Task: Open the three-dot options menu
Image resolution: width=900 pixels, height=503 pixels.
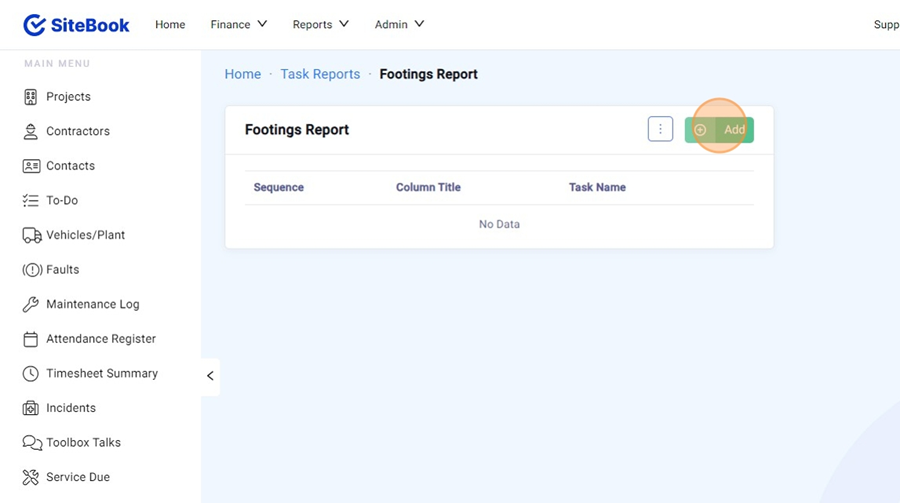Action: point(660,129)
